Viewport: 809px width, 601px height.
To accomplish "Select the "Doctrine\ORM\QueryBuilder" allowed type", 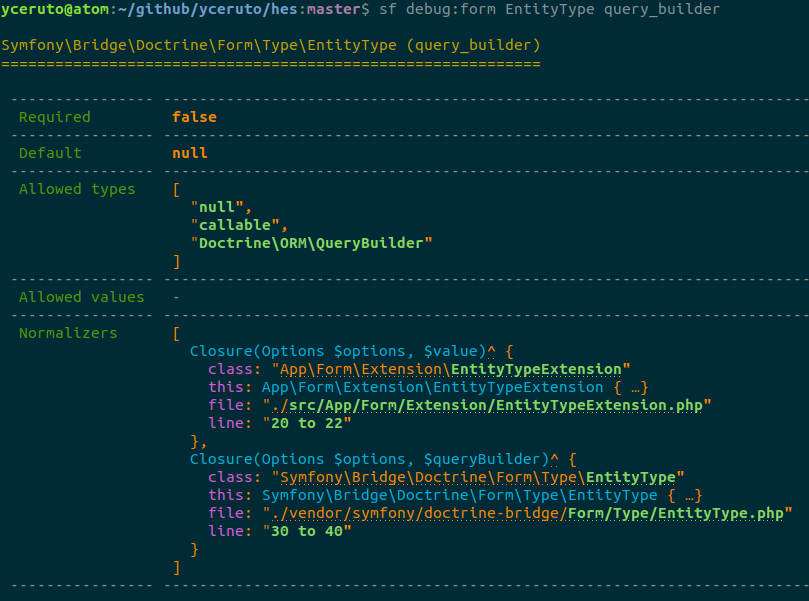I will (x=311, y=243).
